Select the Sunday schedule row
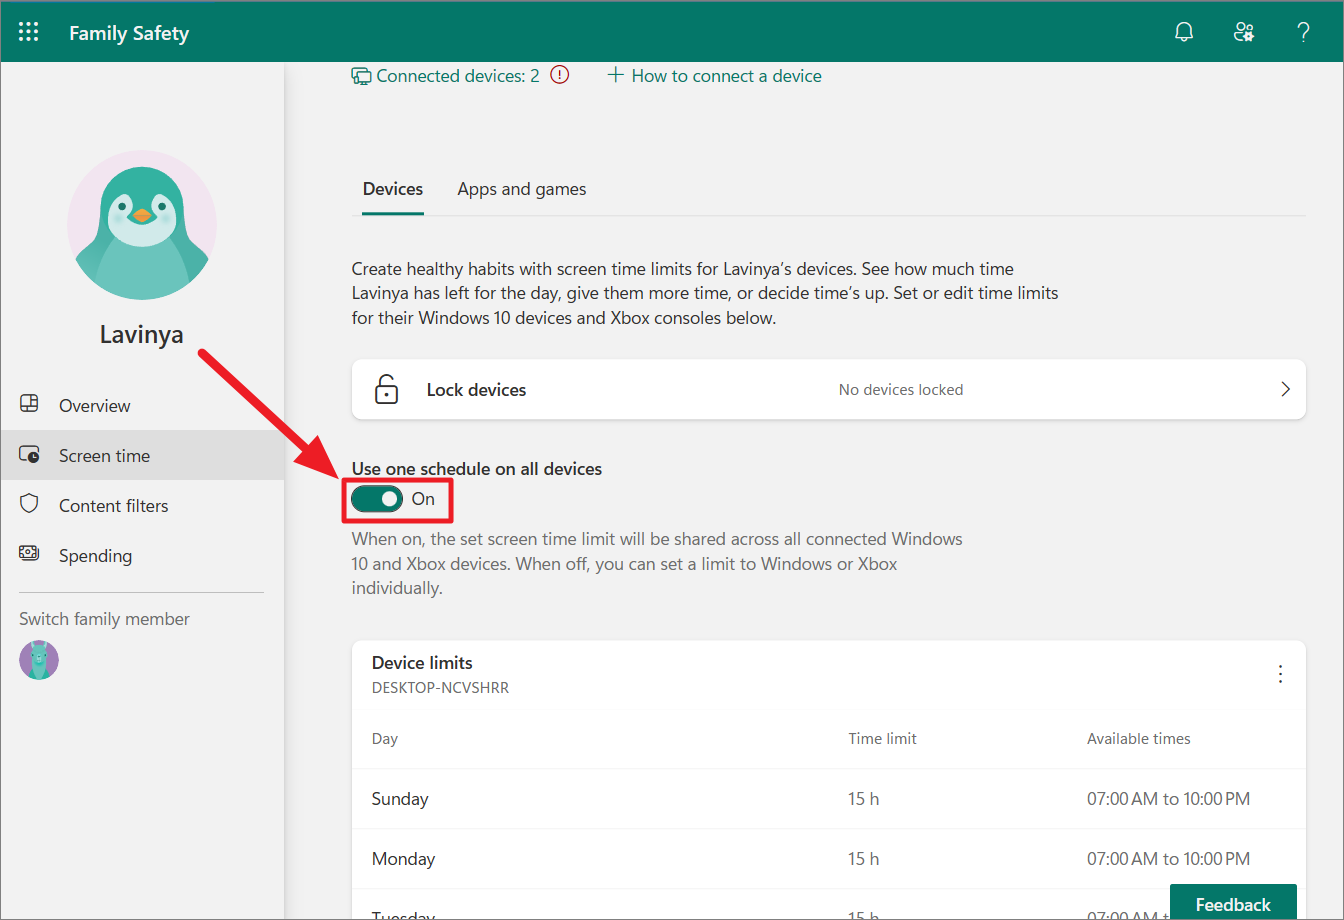Screen dimensions: 1344x920 tap(829, 799)
